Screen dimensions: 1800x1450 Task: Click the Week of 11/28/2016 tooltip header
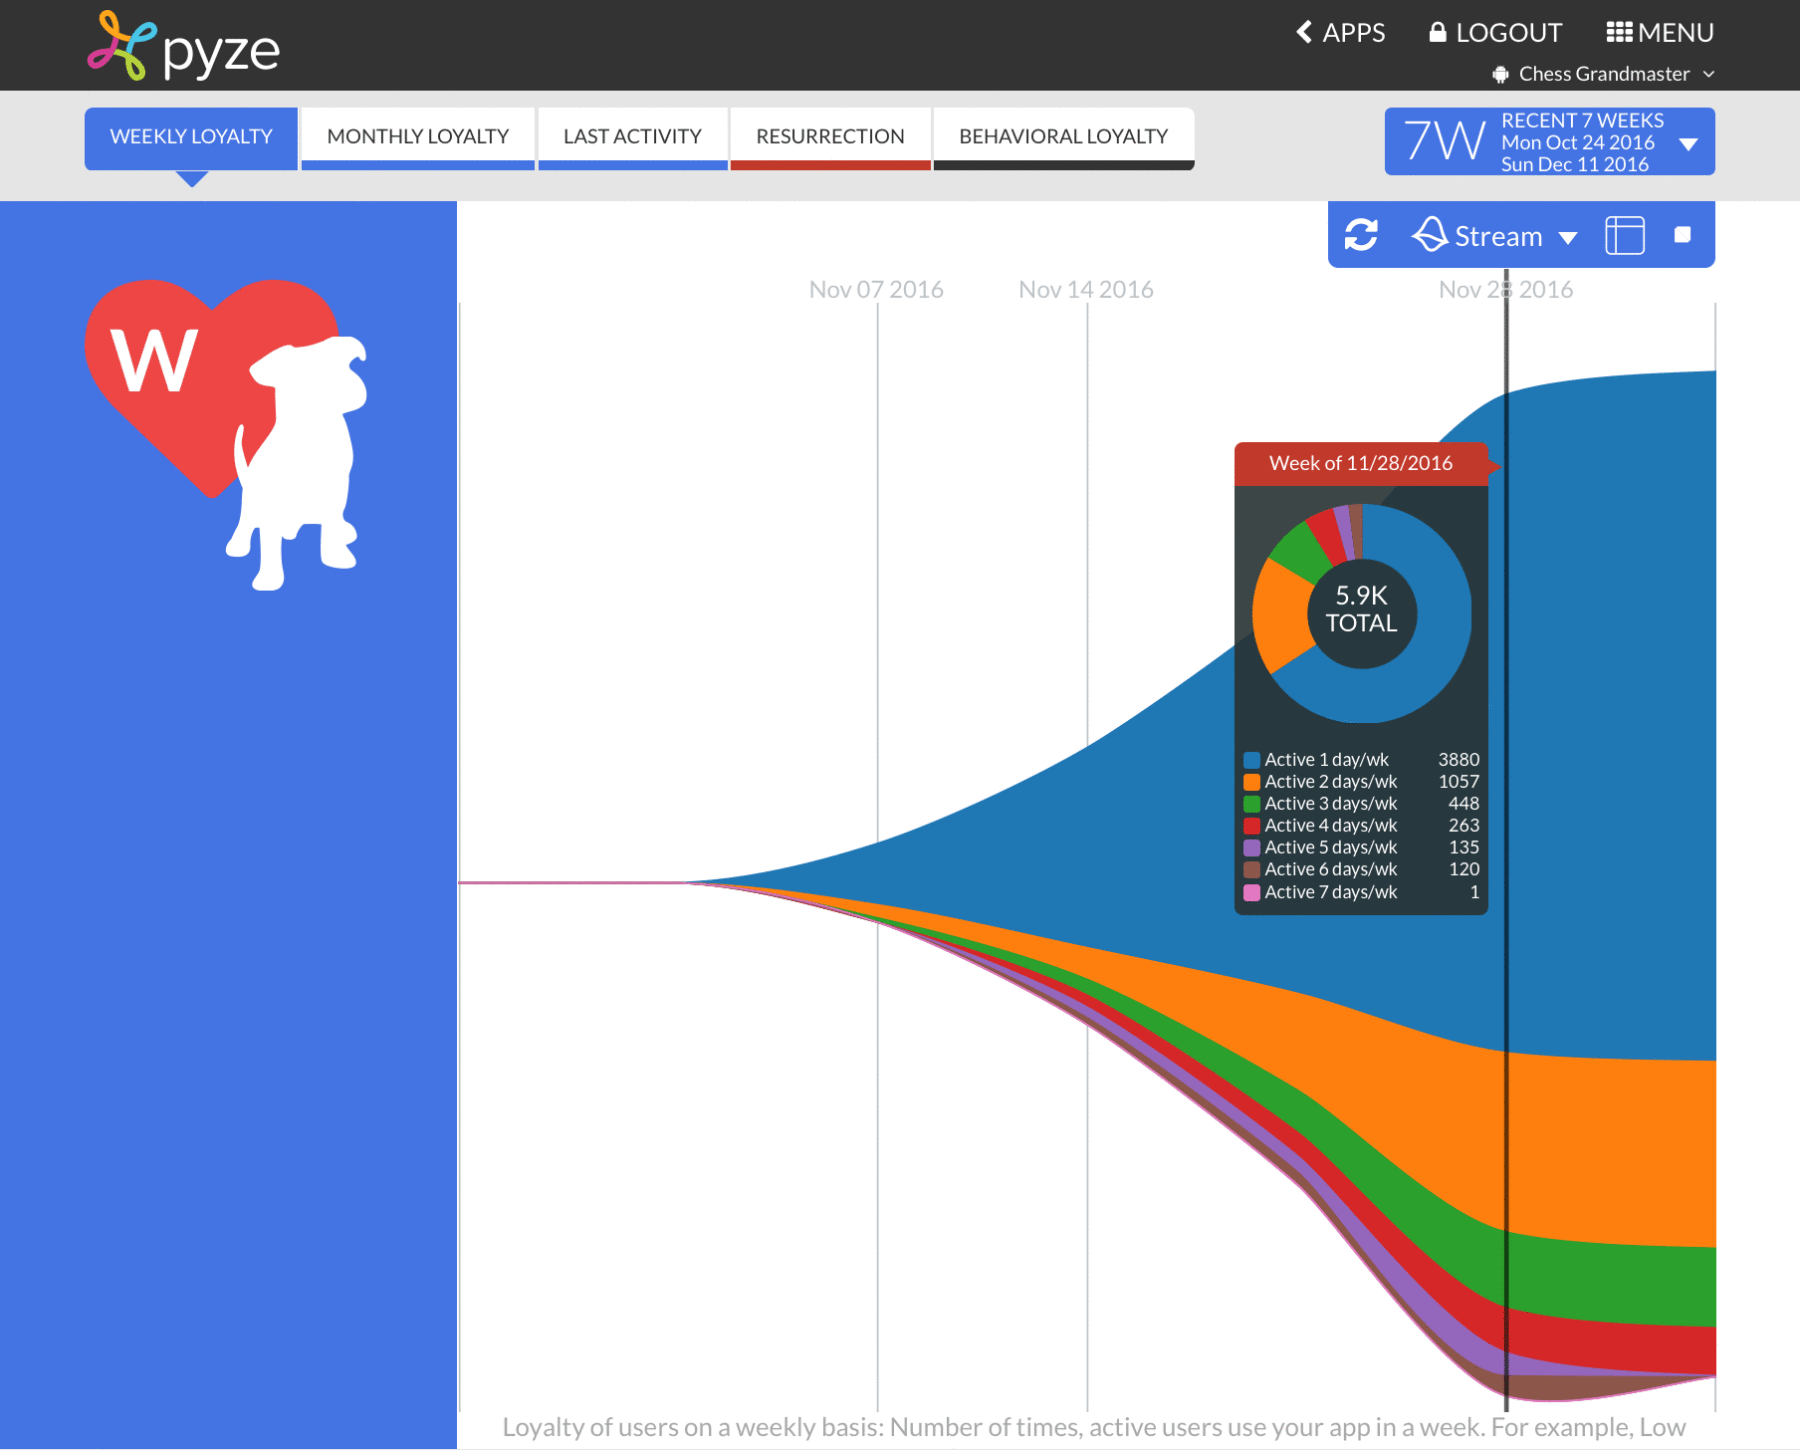[1361, 464]
